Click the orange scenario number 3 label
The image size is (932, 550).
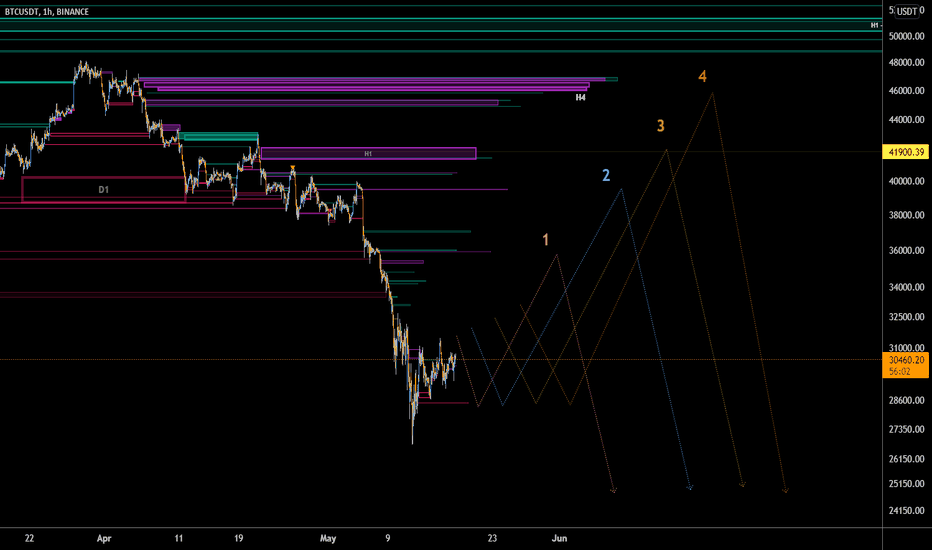[x=660, y=125]
